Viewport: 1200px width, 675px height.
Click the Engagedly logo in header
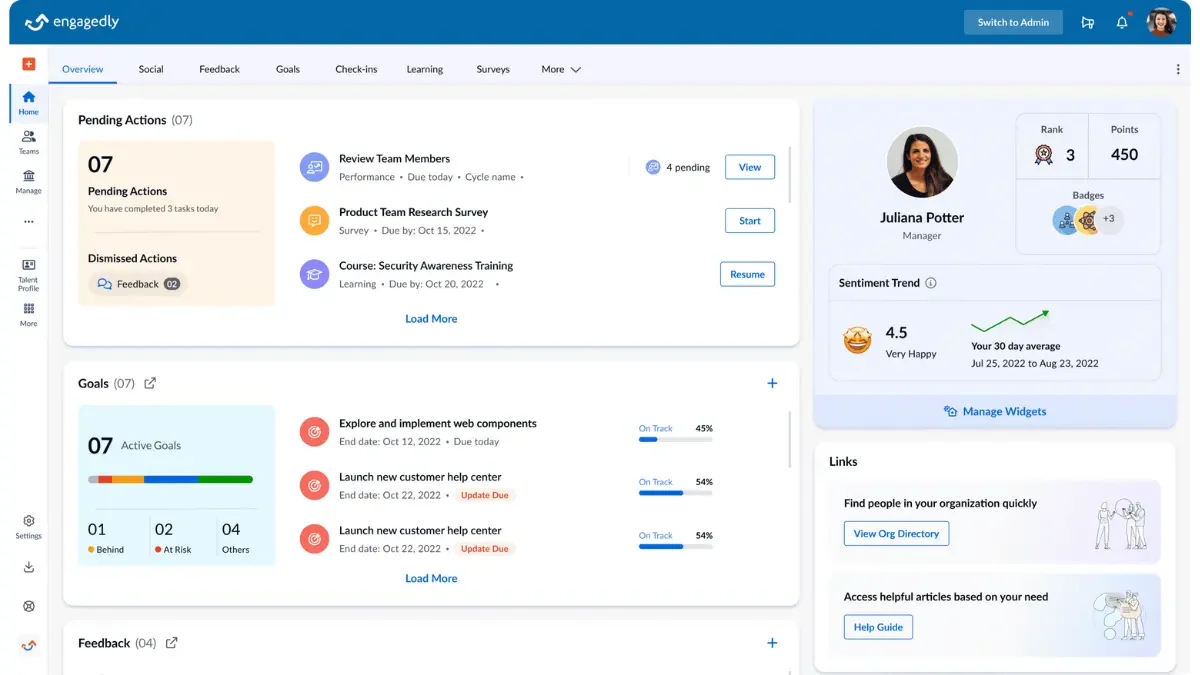pyautogui.click(x=72, y=22)
